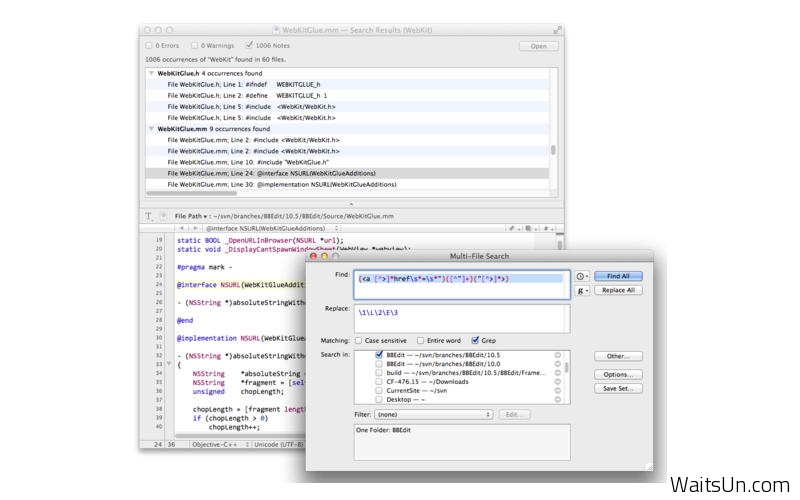
Task: Select result Line 30 @implementation row
Action: [347, 185]
